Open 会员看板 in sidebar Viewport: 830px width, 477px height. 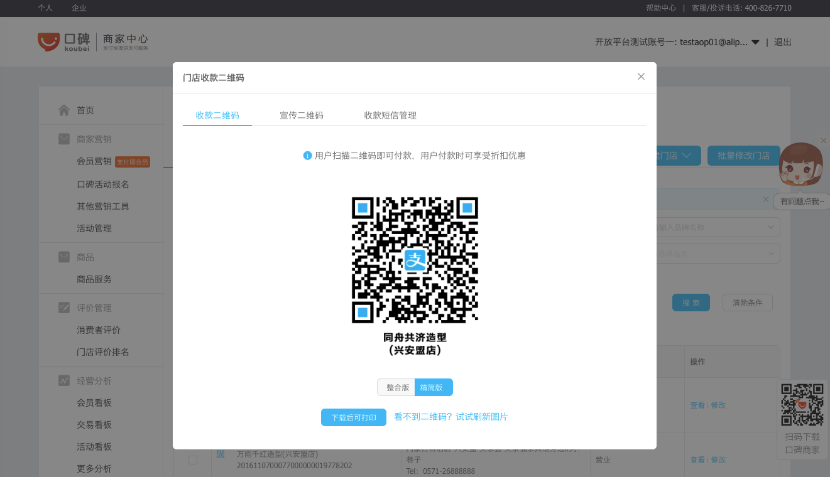point(94,403)
